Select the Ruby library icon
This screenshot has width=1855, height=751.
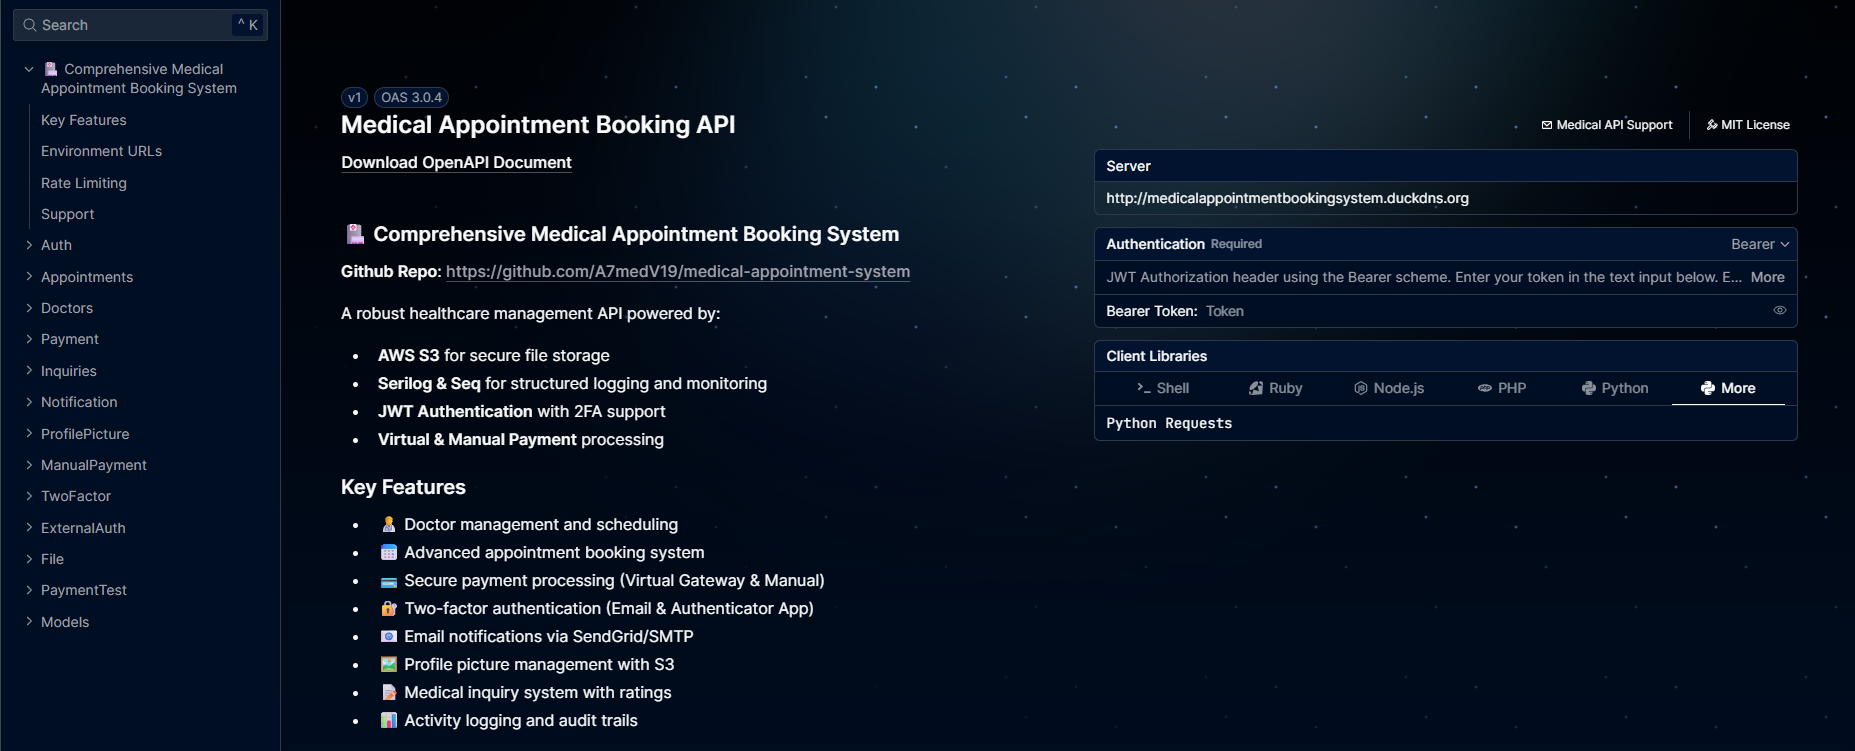tap(1256, 388)
